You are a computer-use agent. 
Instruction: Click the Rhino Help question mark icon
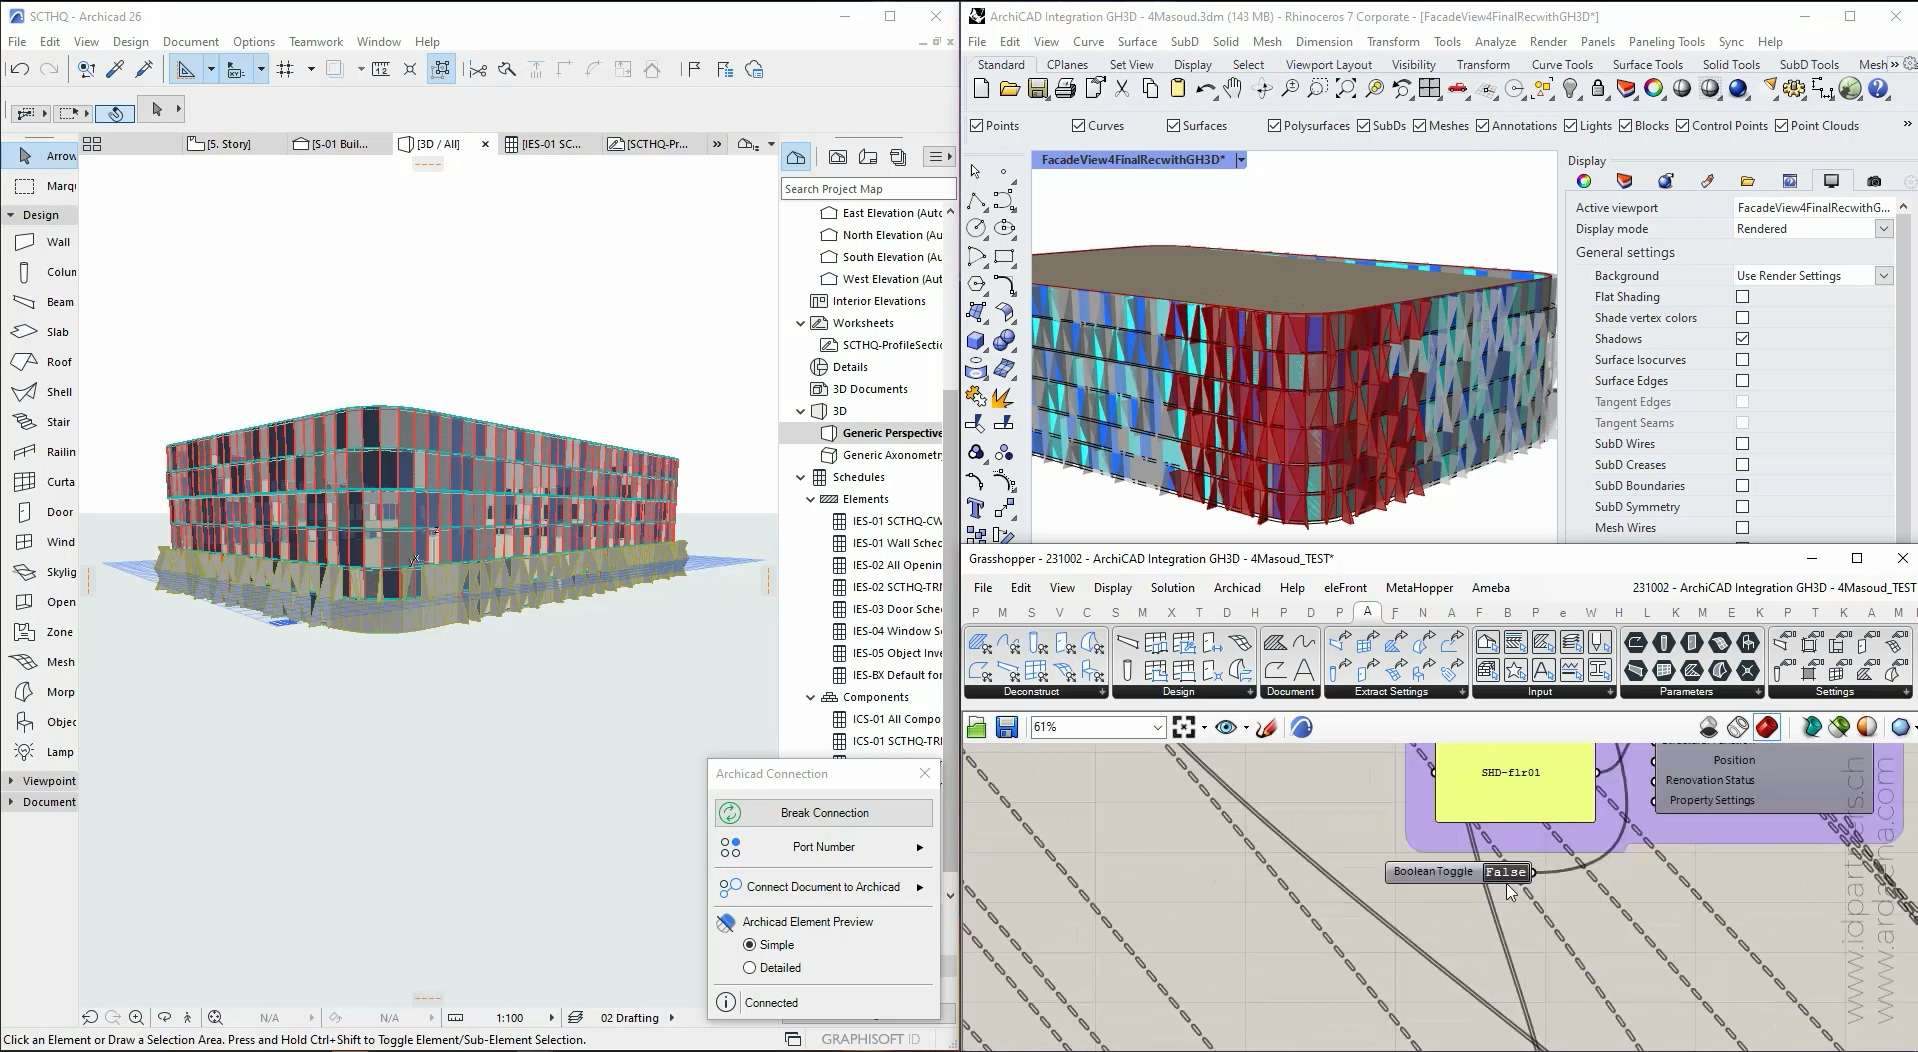[1879, 89]
